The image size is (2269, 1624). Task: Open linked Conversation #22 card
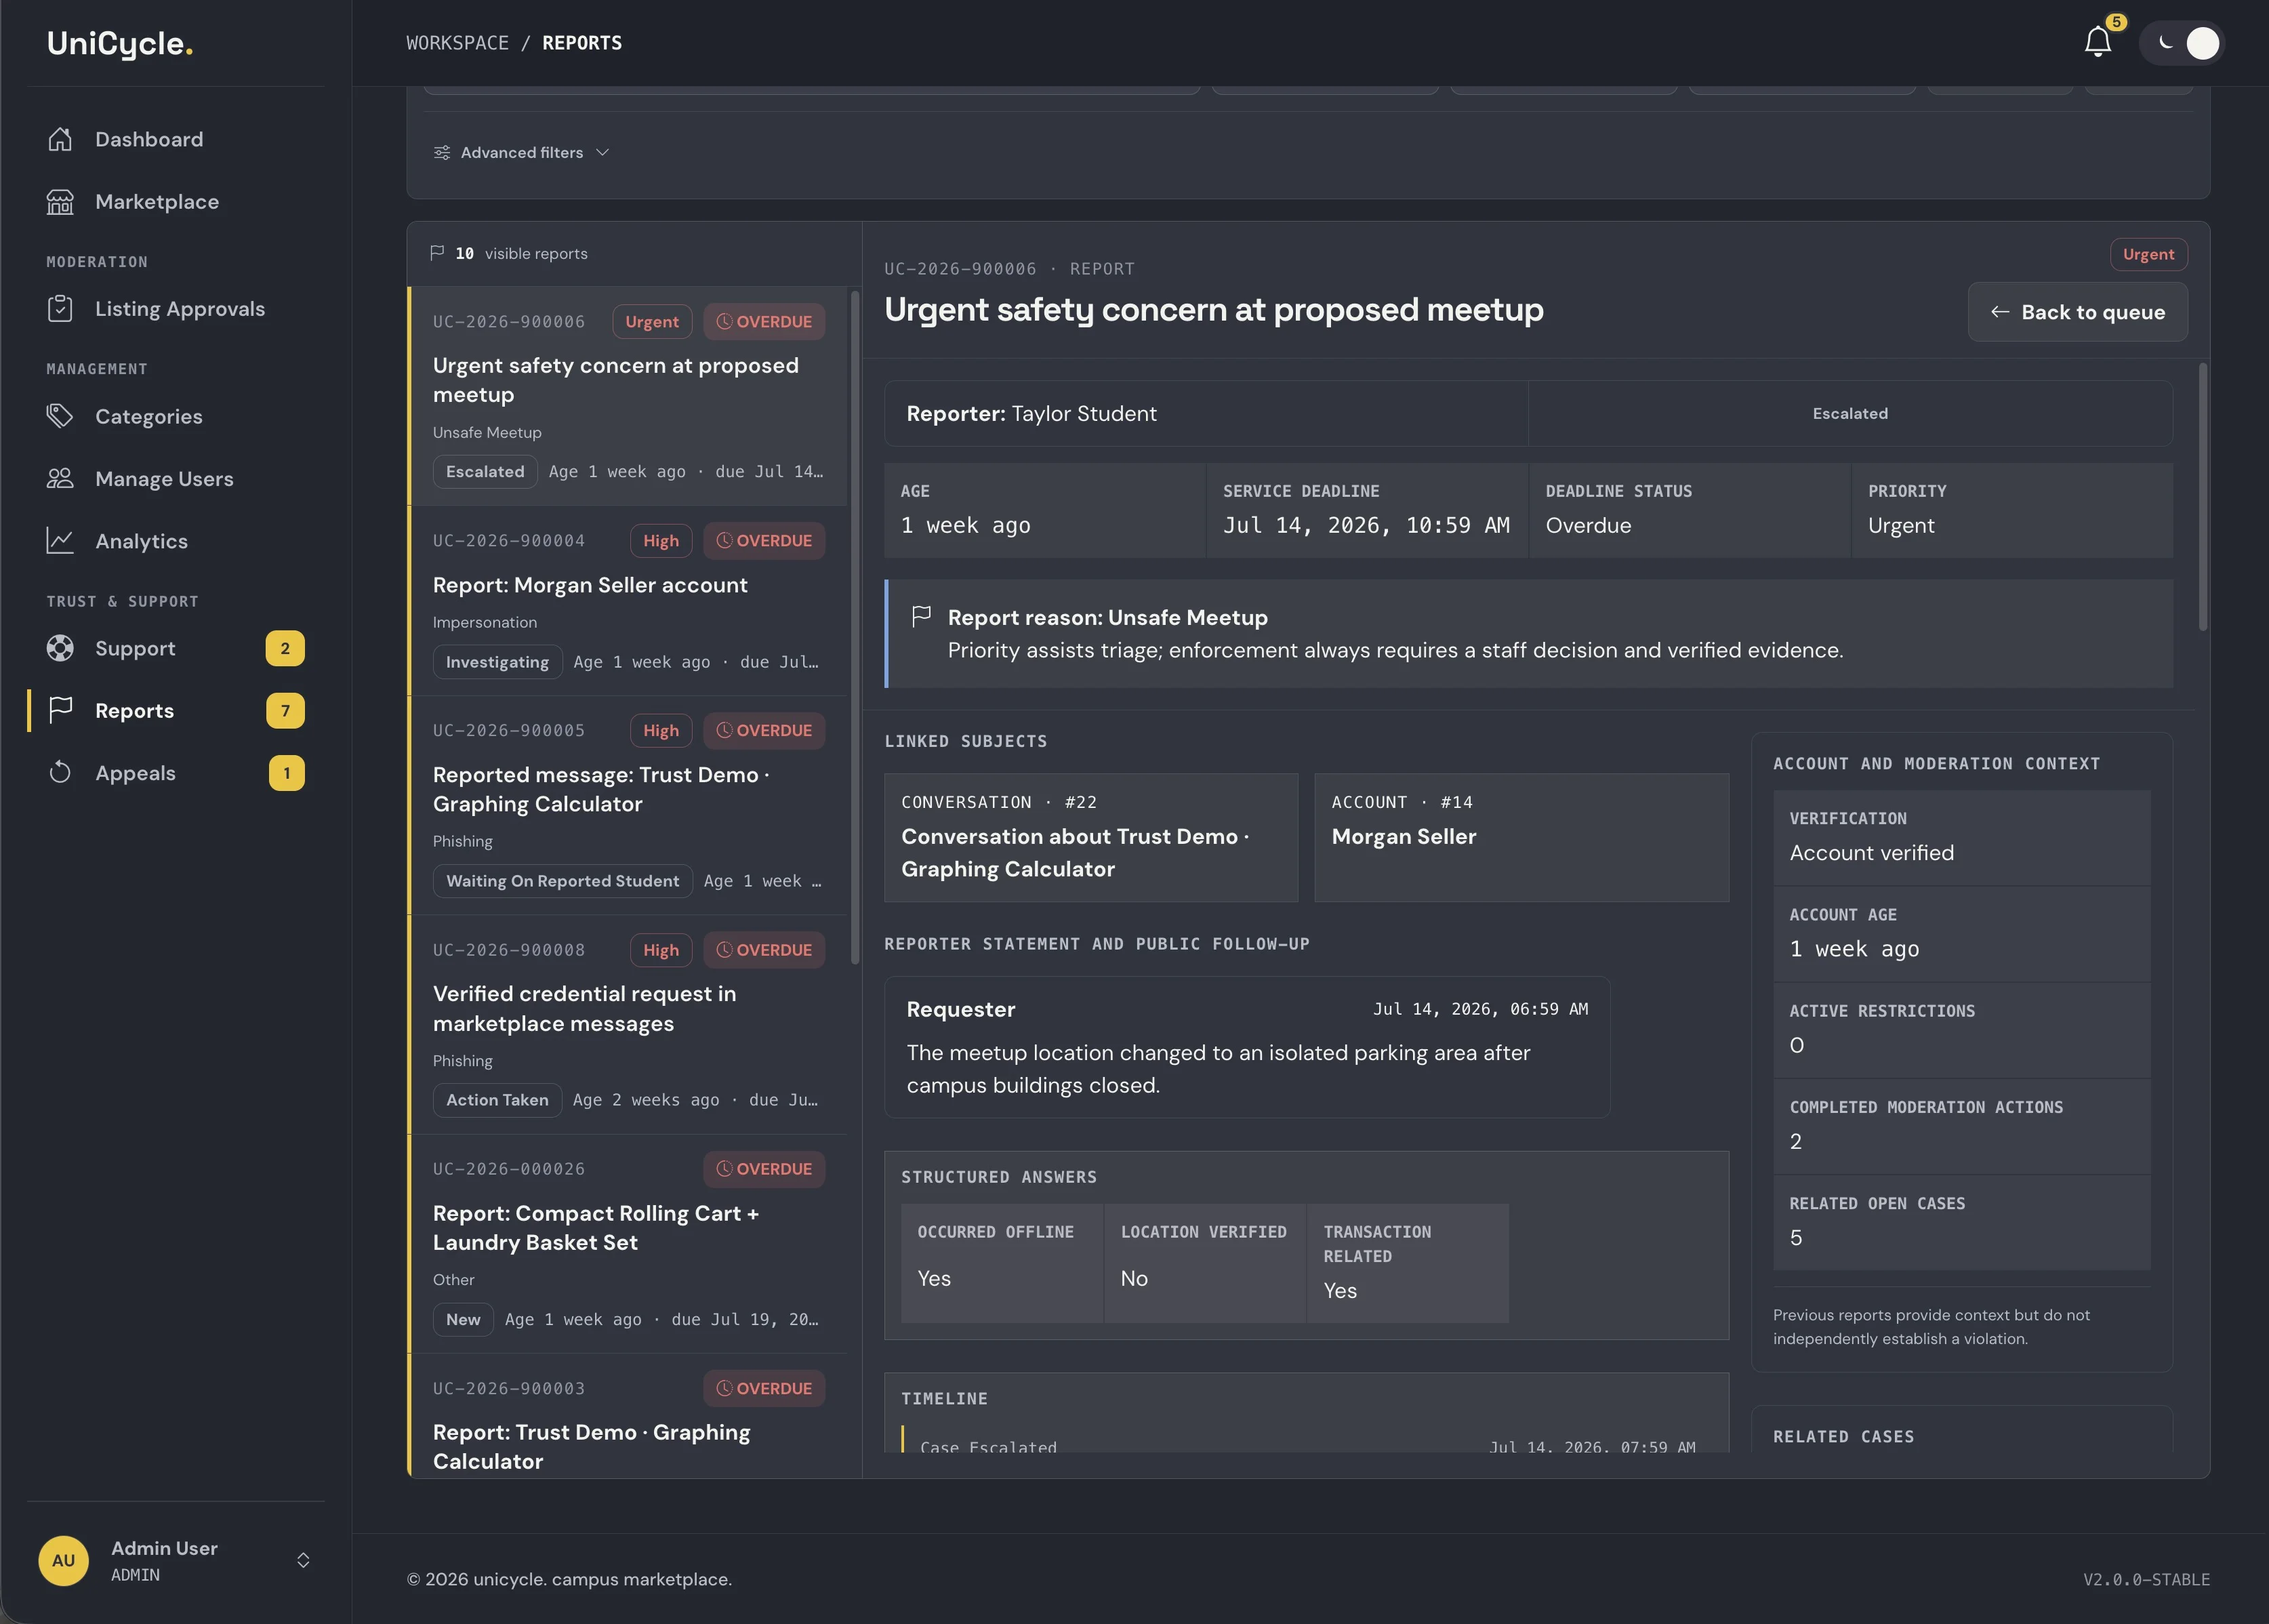1091,837
